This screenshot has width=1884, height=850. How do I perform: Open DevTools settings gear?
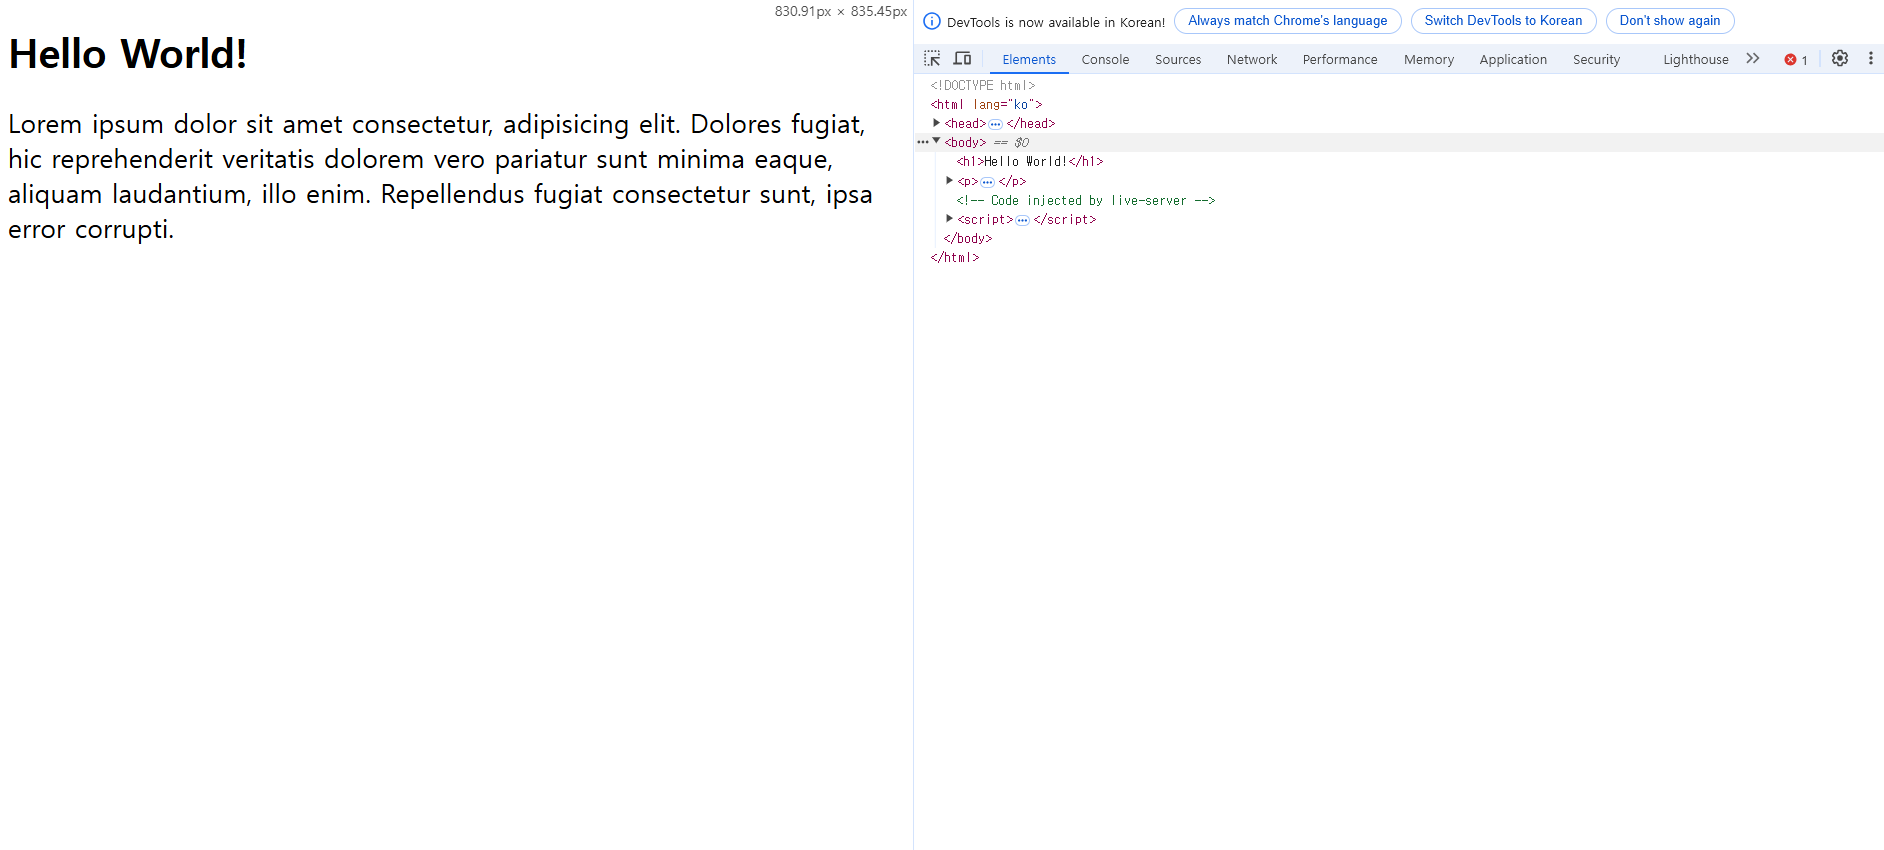coord(1840,59)
